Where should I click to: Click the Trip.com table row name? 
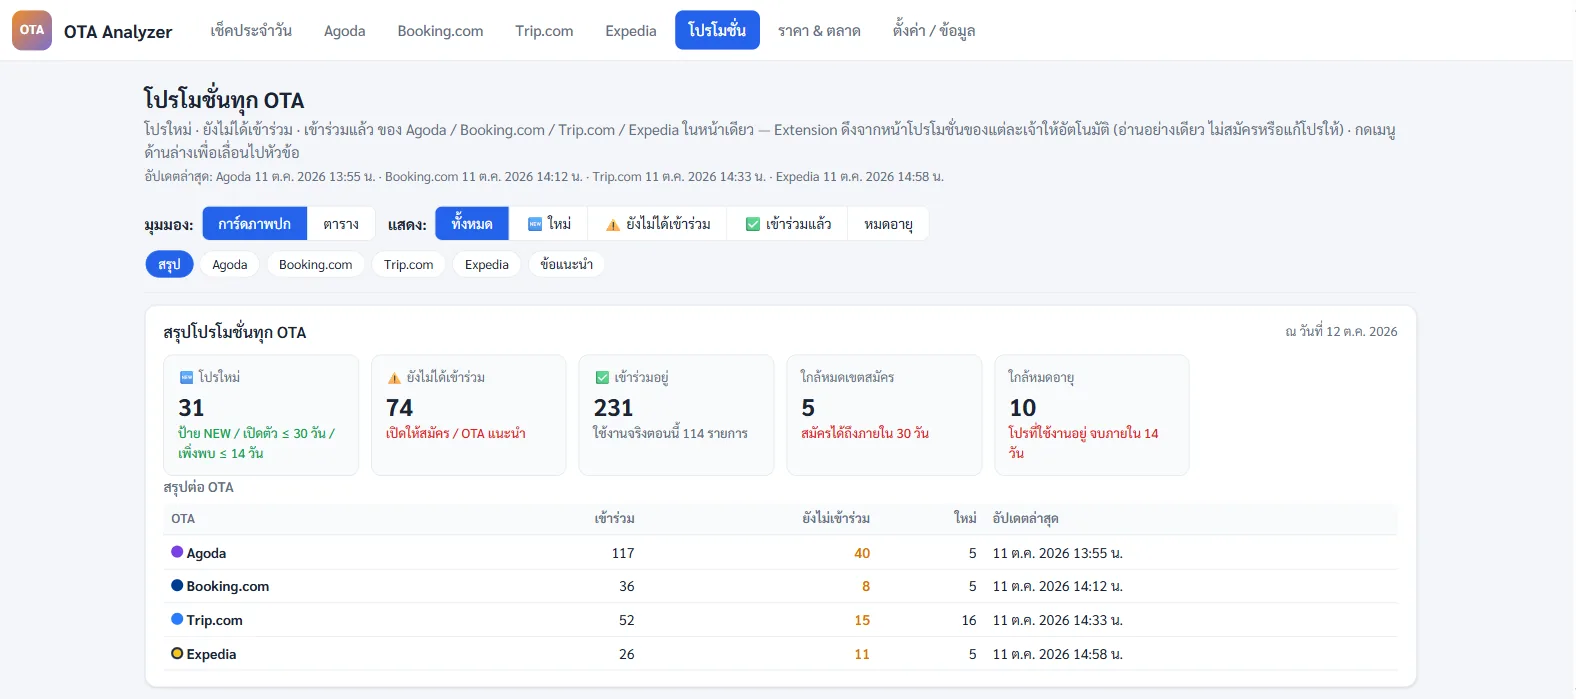214,620
